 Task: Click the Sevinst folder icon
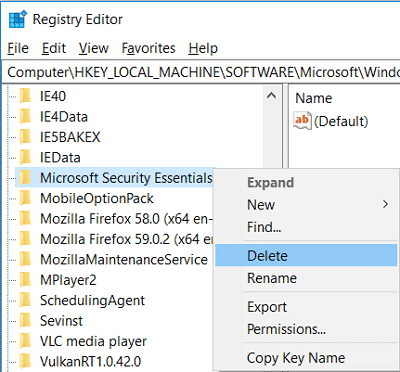(x=25, y=321)
